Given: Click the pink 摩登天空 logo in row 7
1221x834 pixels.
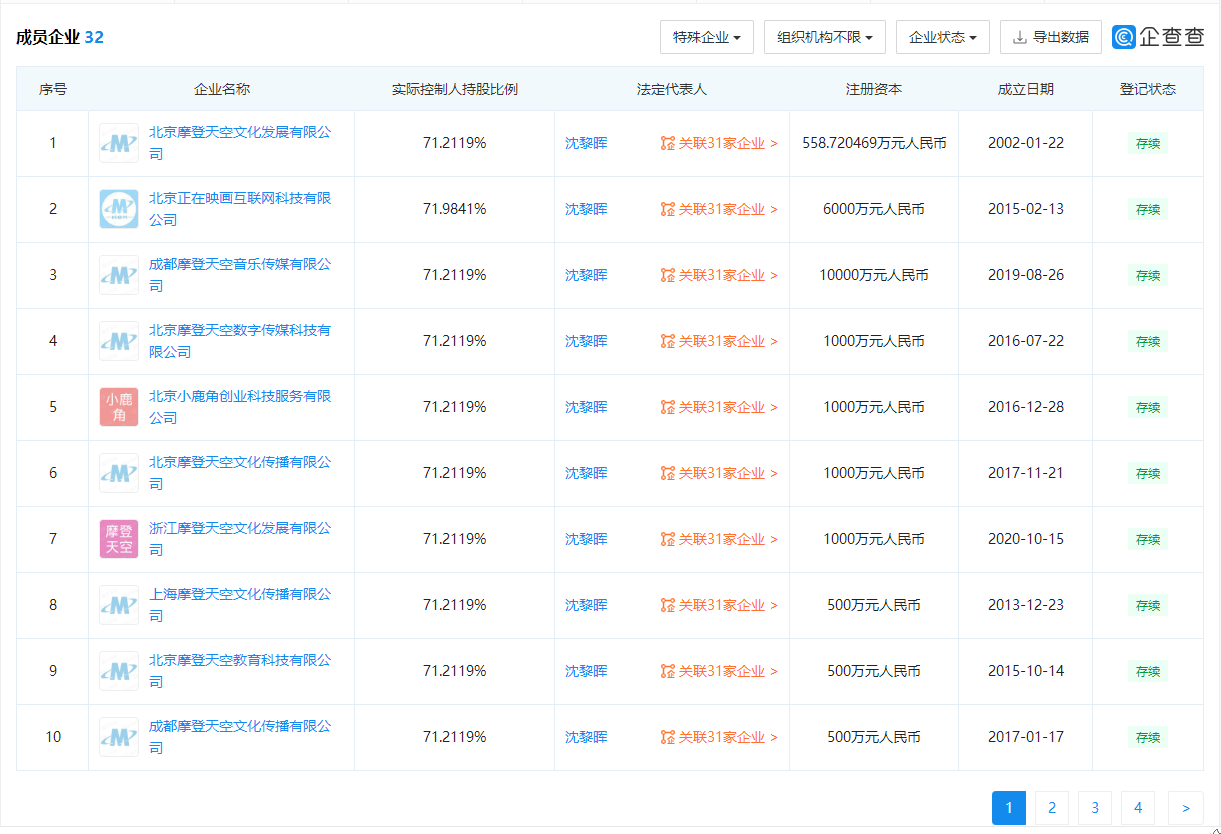Looking at the screenshot, I should pyautogui.click(x=119, y=539).
